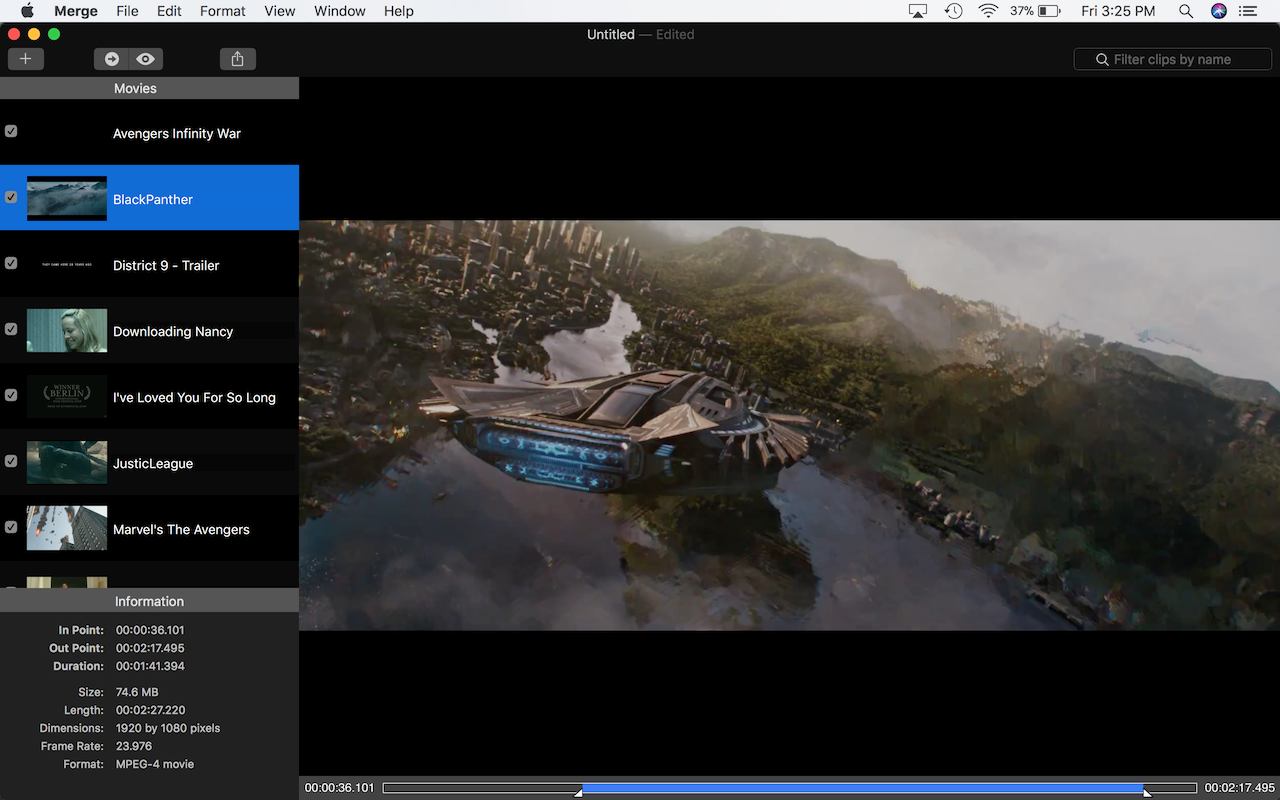Click the timeline out-point marker

tap(1147, 793)
